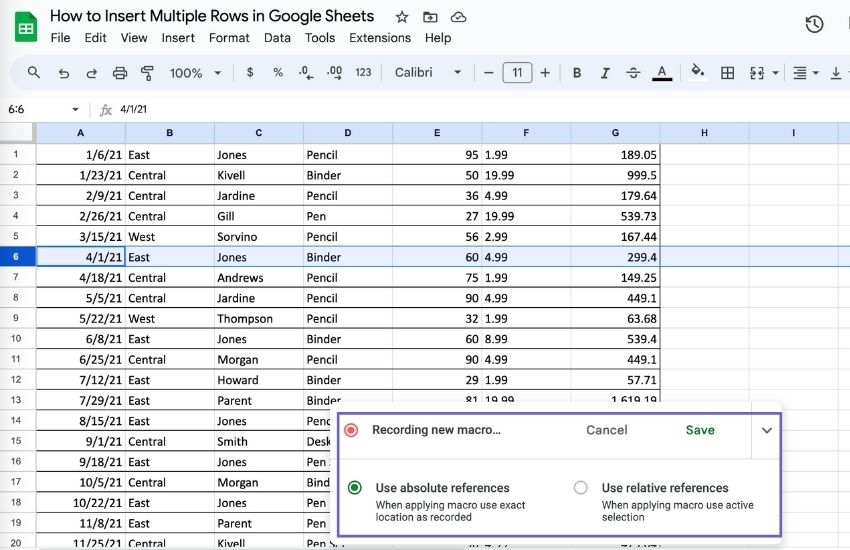The width and height of the screenshot is (850, 550).
Task: Open the Tools menu
Action: click(320, 38)
